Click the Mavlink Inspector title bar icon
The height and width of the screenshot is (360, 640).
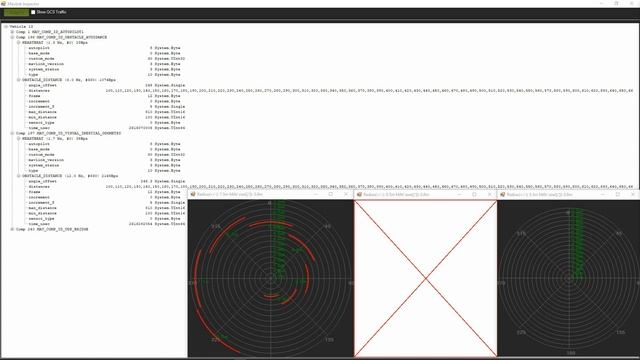(x=3, y=3)
